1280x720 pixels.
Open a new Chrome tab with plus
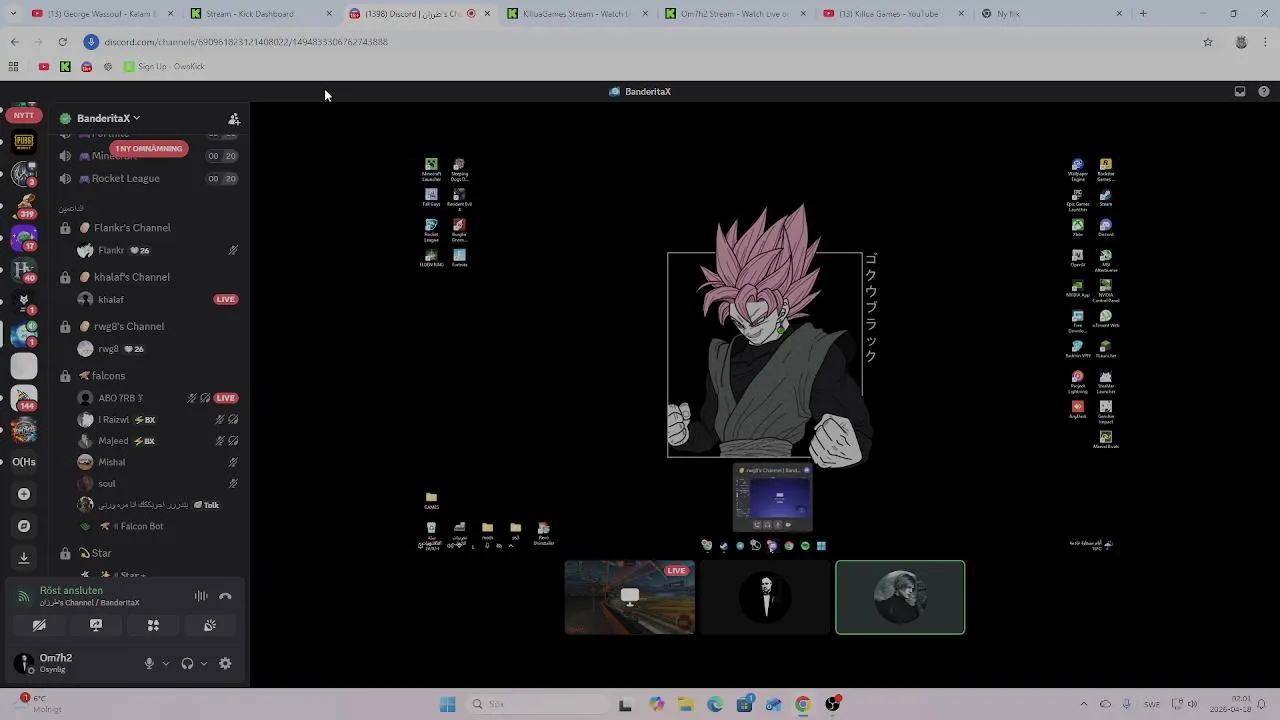pyautogui.click(x=1143, y=14)
